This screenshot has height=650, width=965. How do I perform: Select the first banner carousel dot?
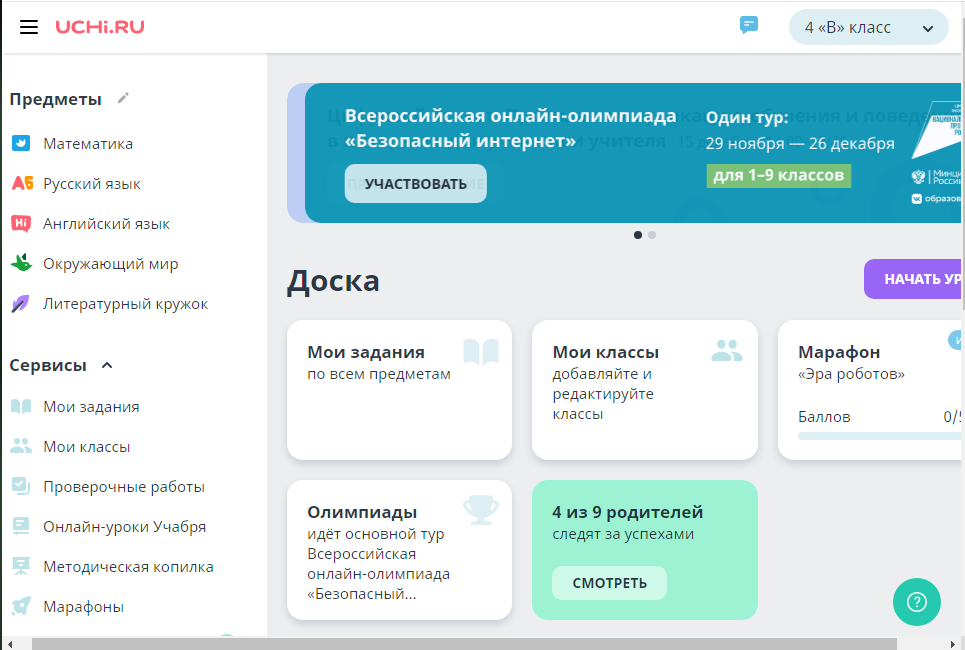(x=638, y=235)
